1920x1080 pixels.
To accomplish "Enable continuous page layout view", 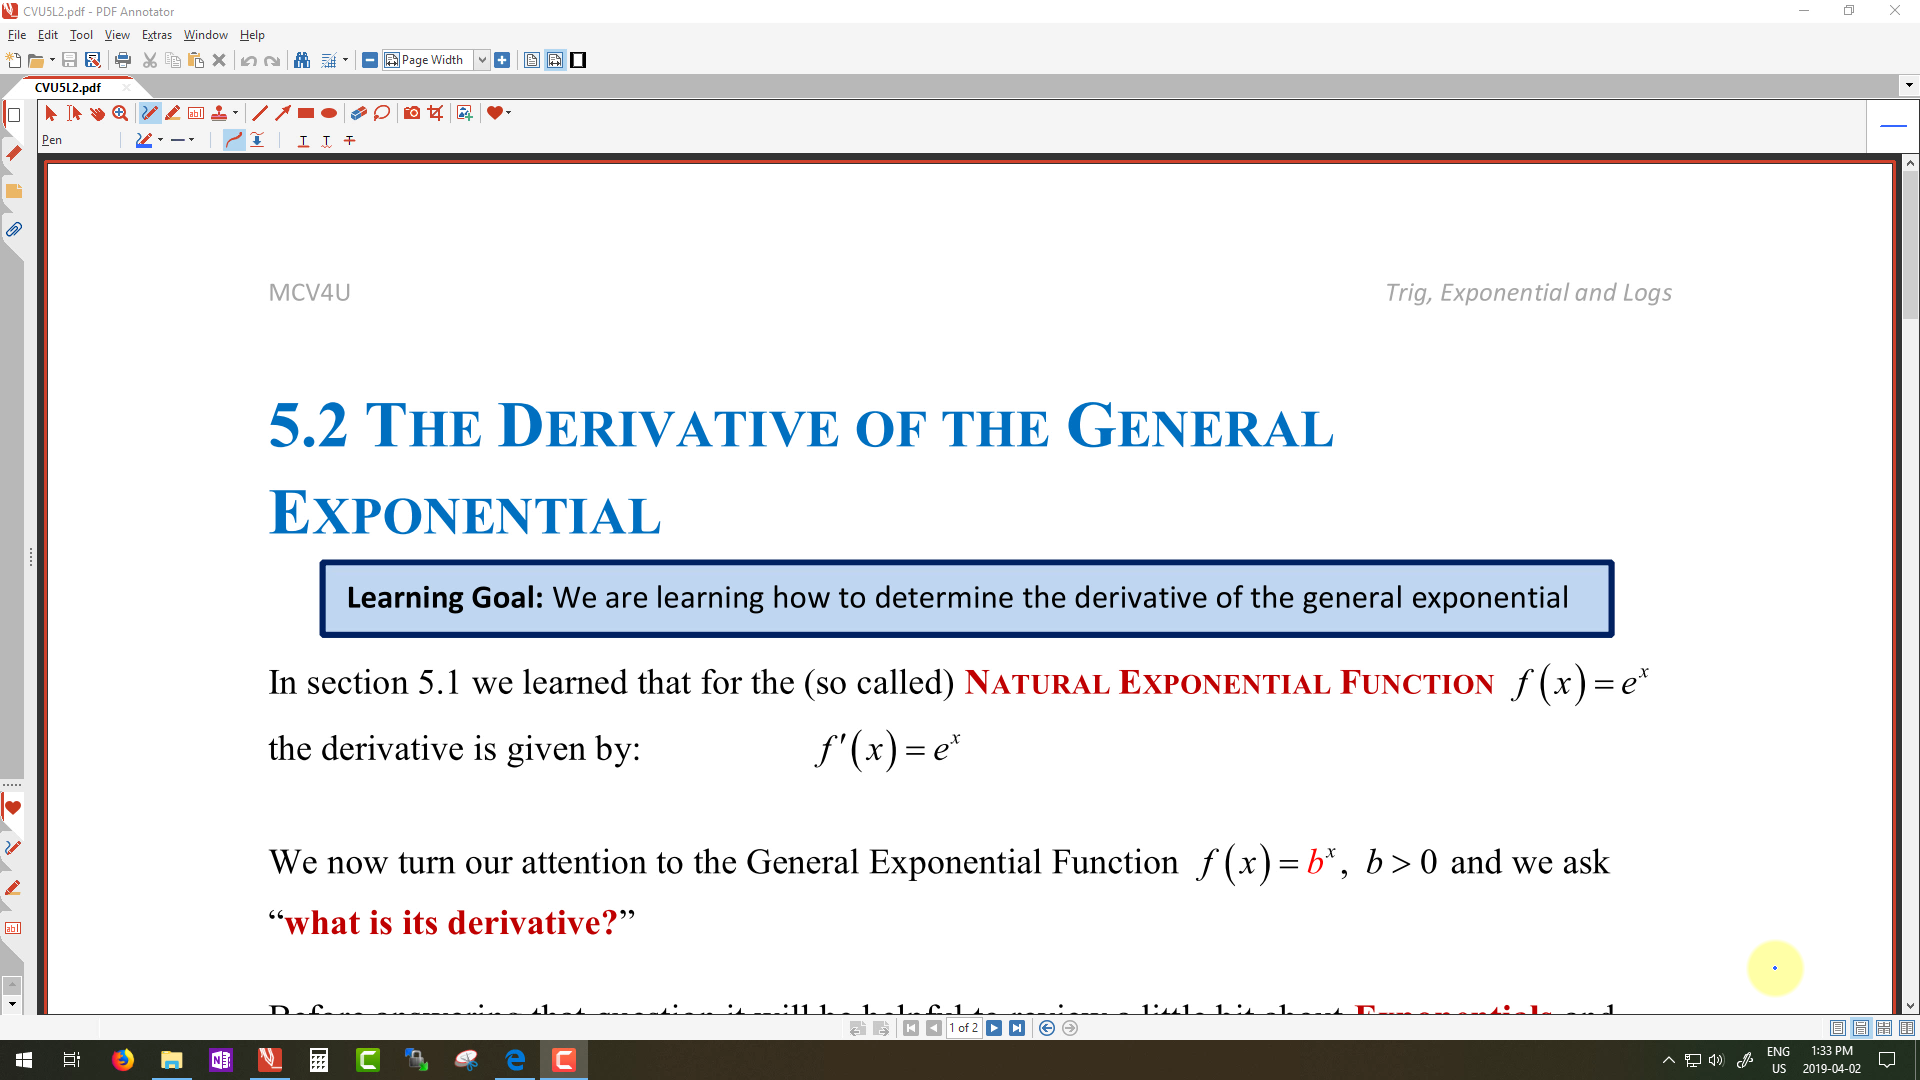I will 1861,1028.
